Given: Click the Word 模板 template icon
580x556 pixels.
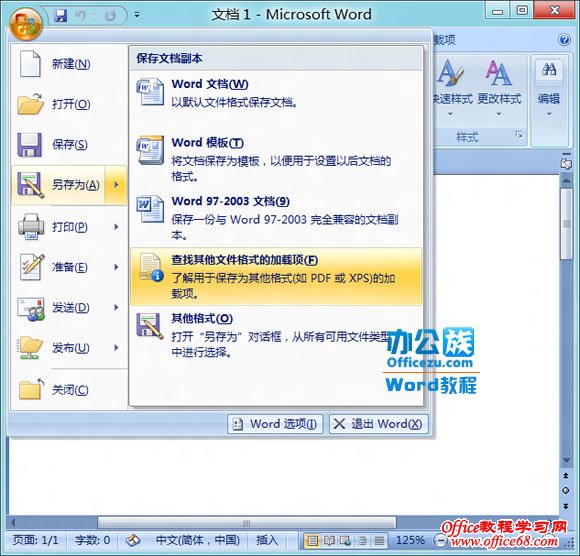Looking at the screenshot, I should pos(150,150).
